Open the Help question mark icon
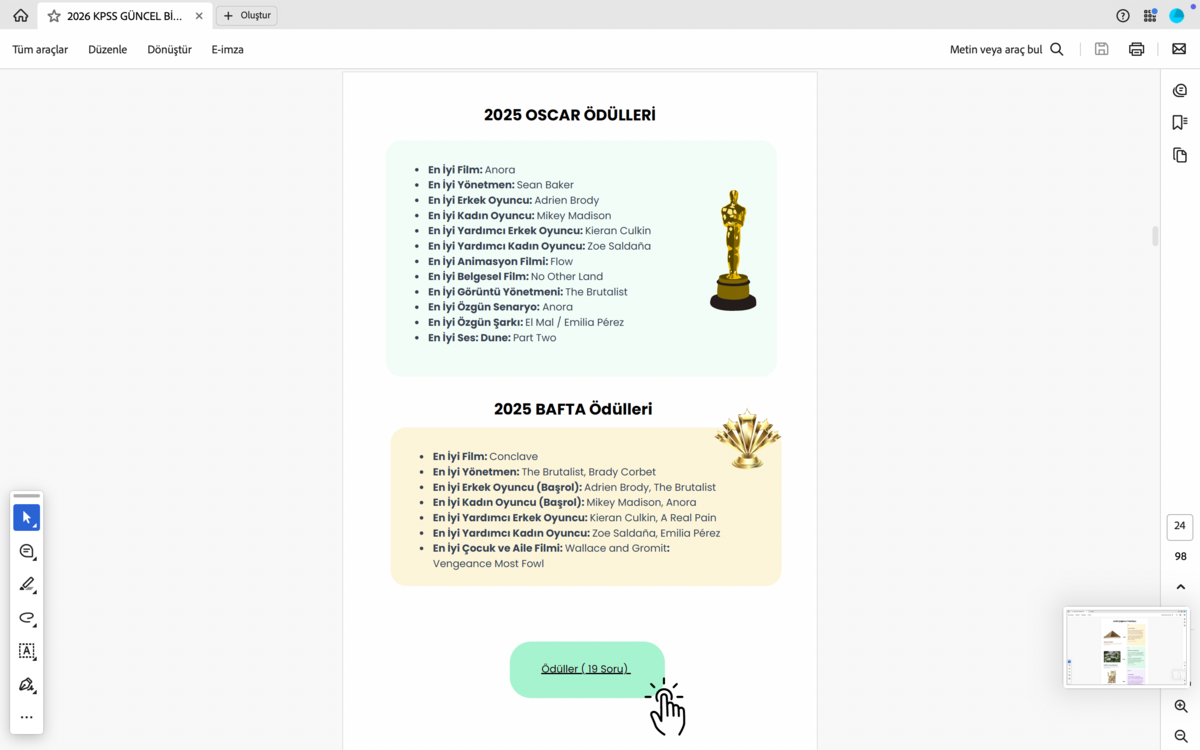 coord(1123,16)
